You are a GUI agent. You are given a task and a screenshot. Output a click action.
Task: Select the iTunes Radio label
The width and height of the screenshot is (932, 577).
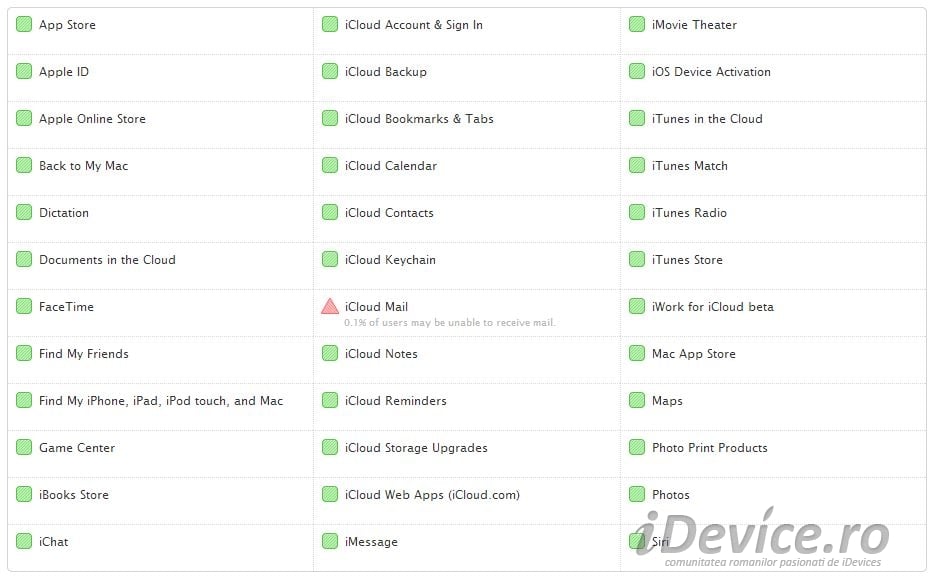689,213
